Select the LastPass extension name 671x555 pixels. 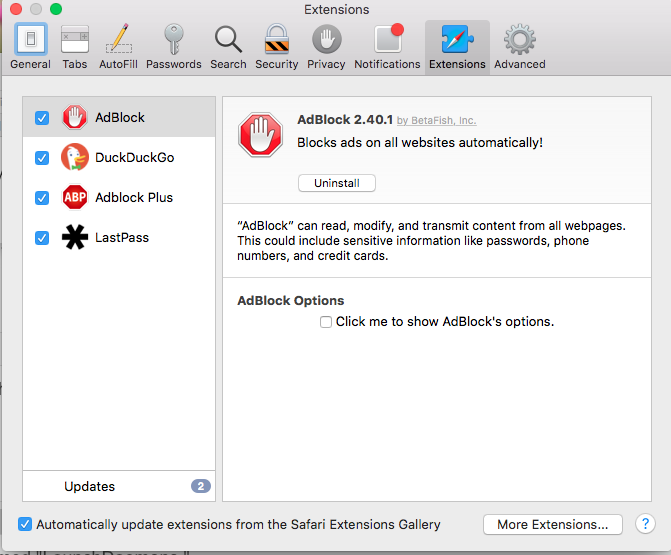tap(122, 237)
